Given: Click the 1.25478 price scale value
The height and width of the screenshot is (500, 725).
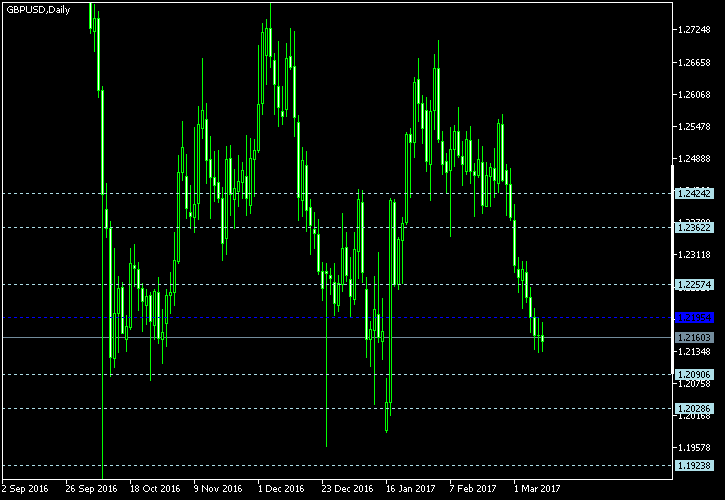Looking at the screenshot, I should point(694,126).
